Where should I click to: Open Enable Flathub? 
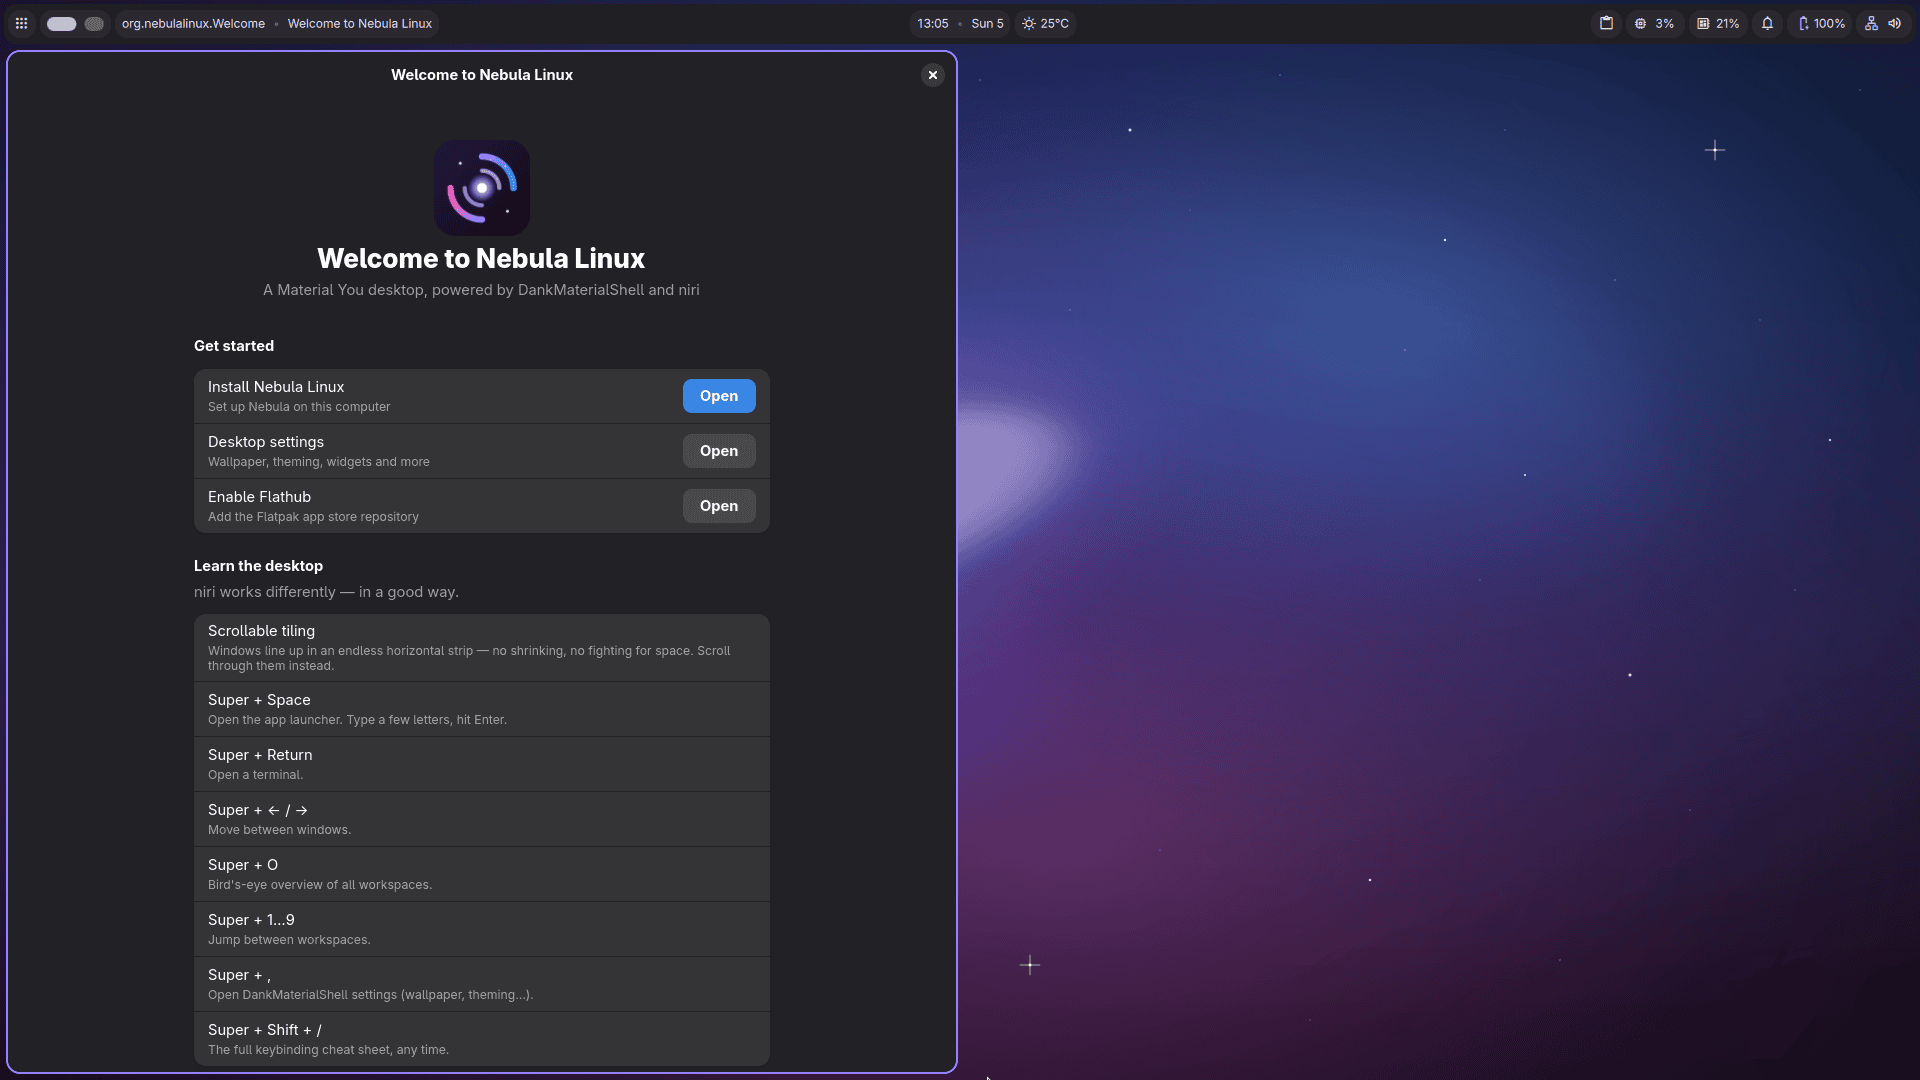click(719, 506)
